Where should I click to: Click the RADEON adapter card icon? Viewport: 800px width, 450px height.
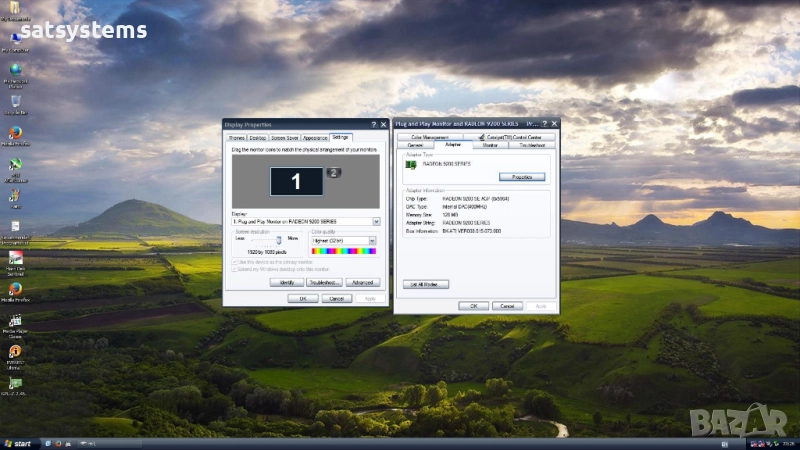coord(411,165)
